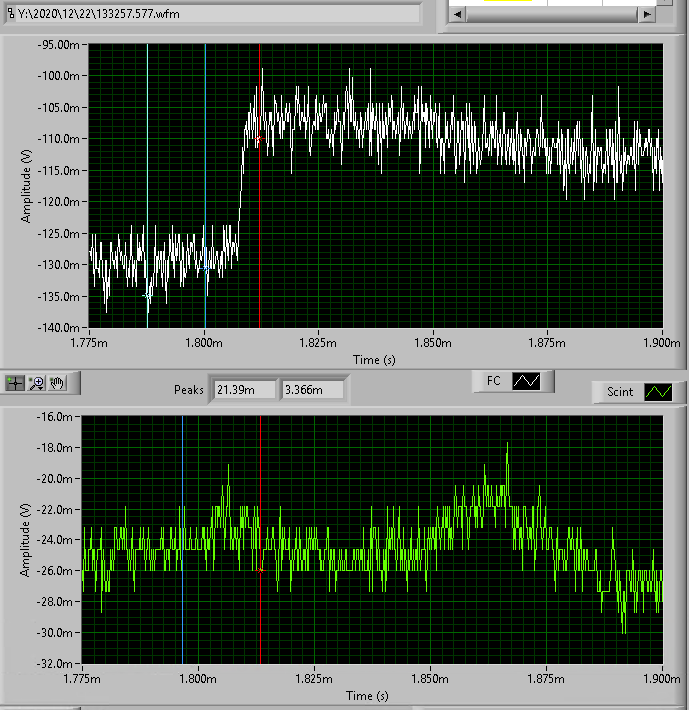Select the Peaks value 3.366m field
This screenshot has height=710, width=689.
point(312,389)
